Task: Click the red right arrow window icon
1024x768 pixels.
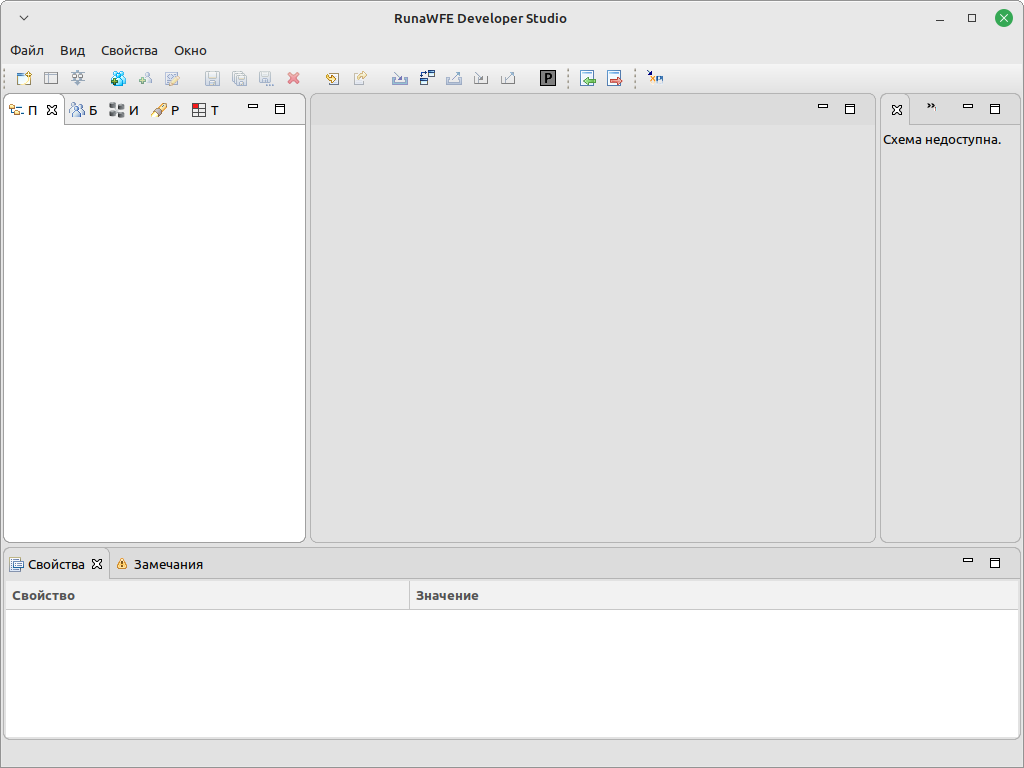Action: [615, 78]
